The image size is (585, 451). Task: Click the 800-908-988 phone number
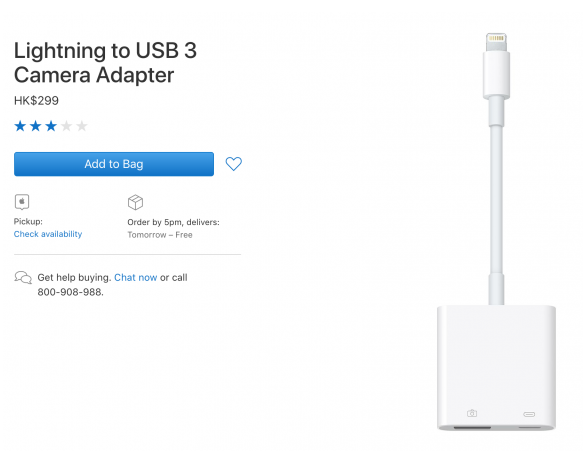71,292
